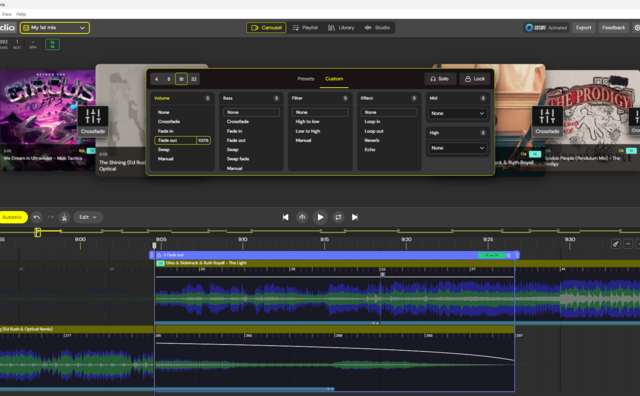Switch to Playlist view

point(305,28)
